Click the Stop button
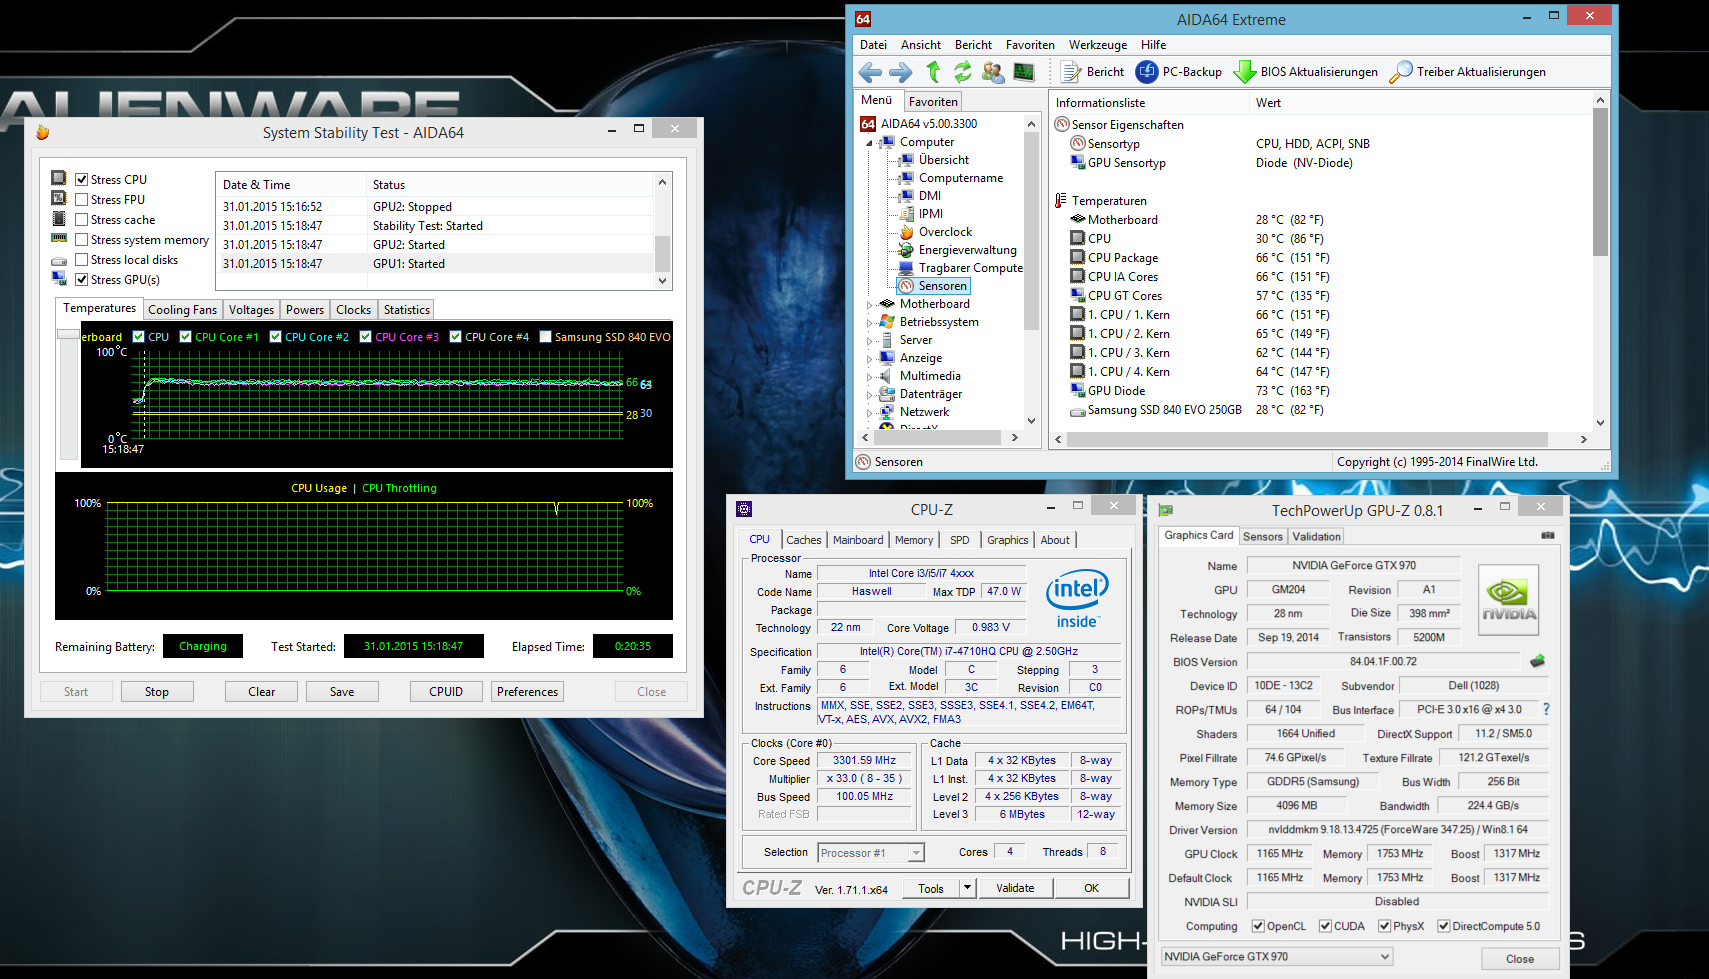 click(157, 692)
